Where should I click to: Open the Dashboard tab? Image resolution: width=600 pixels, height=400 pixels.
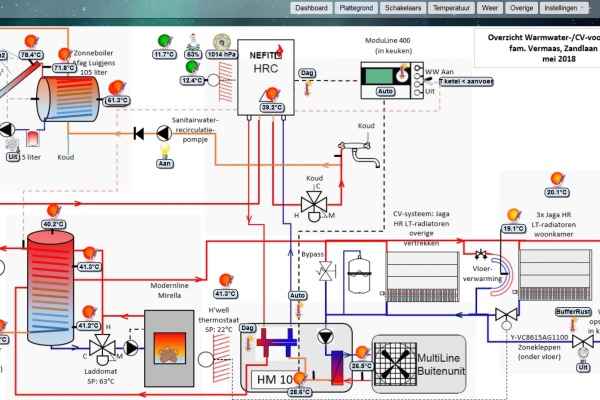tap(311, 8)
